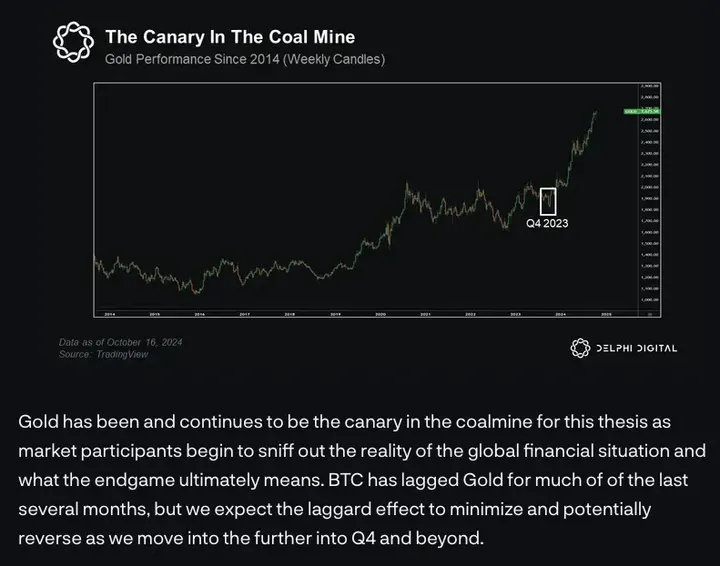Click the title 'The Canary In The Coal Mine'
This screenshot has width=720, height=566.
(230, 37)
